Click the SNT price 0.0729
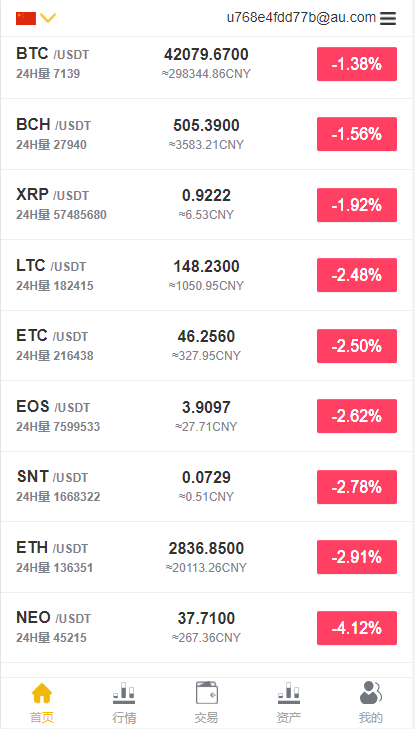The image size is (415, 729). pyautogui.click(x=206, y=477)
